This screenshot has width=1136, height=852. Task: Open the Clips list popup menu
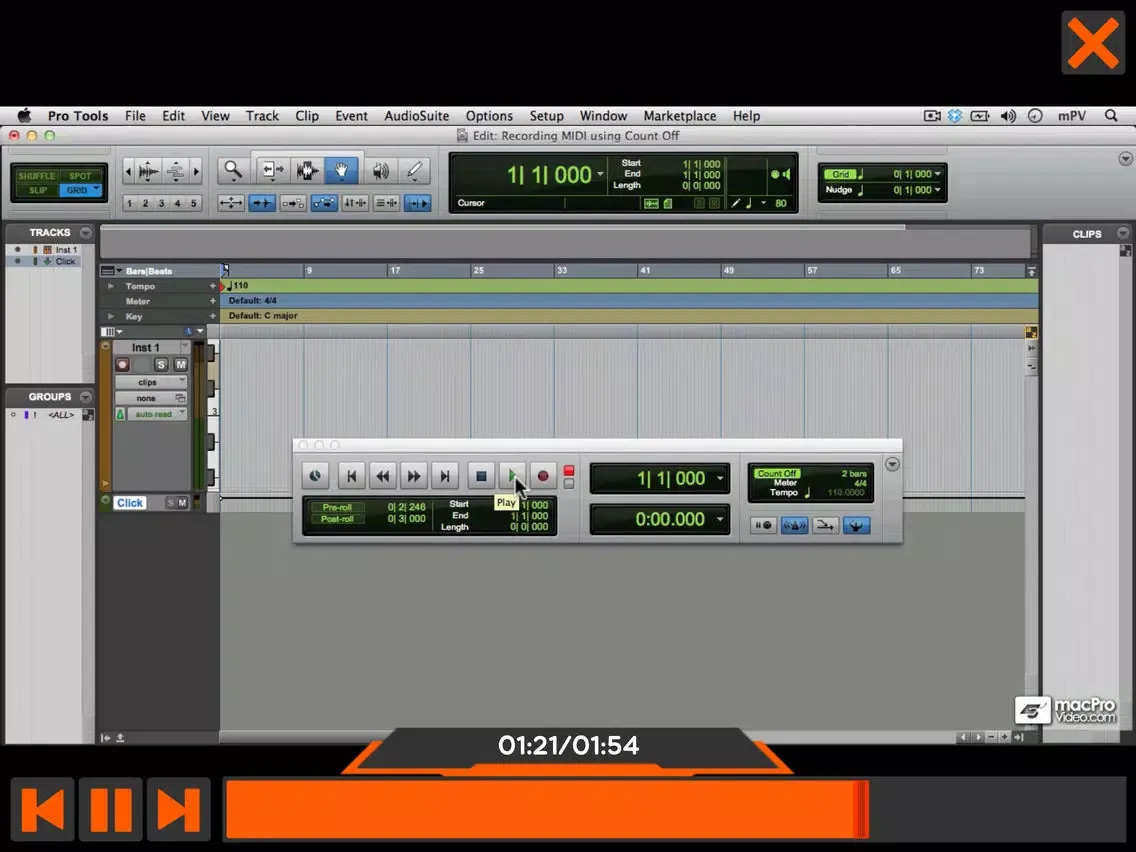point(1123,233)
